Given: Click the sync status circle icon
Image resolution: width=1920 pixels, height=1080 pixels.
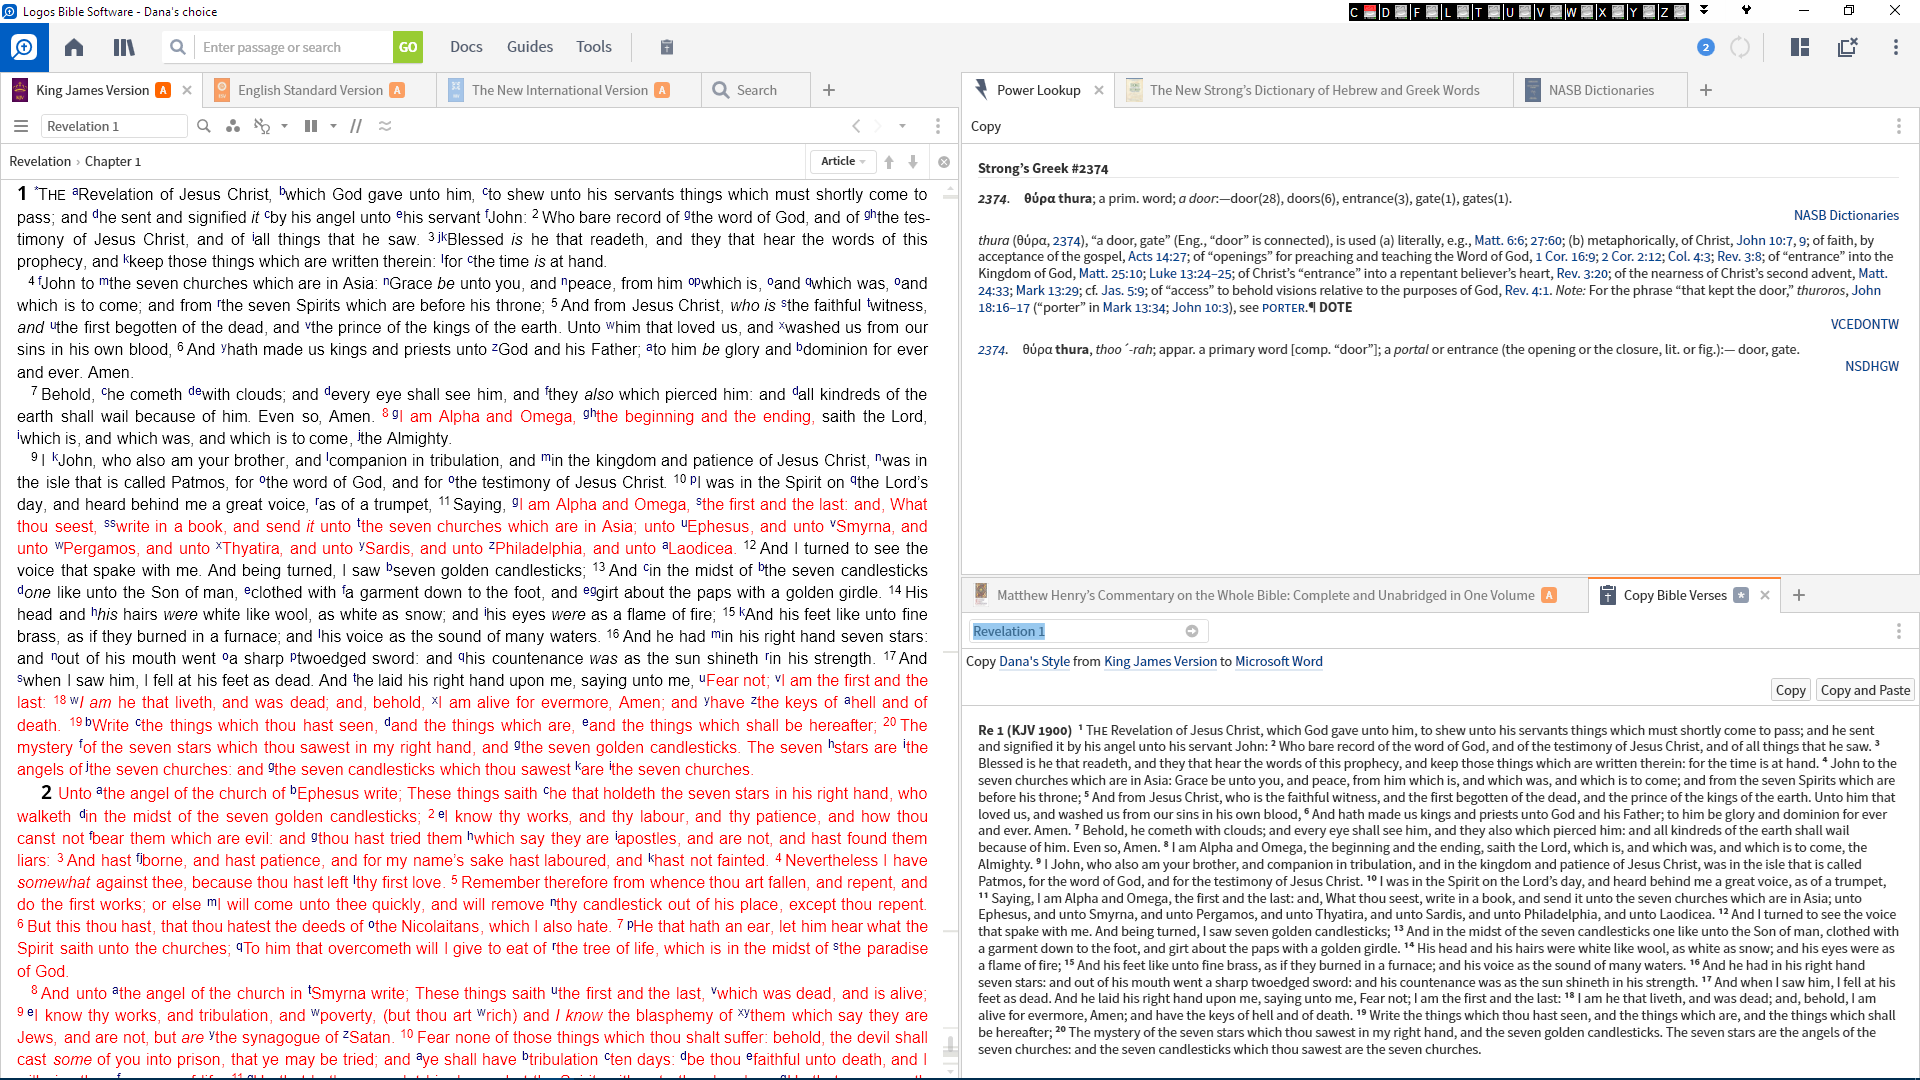Looking at the screenshot, I should point(1740,47).
